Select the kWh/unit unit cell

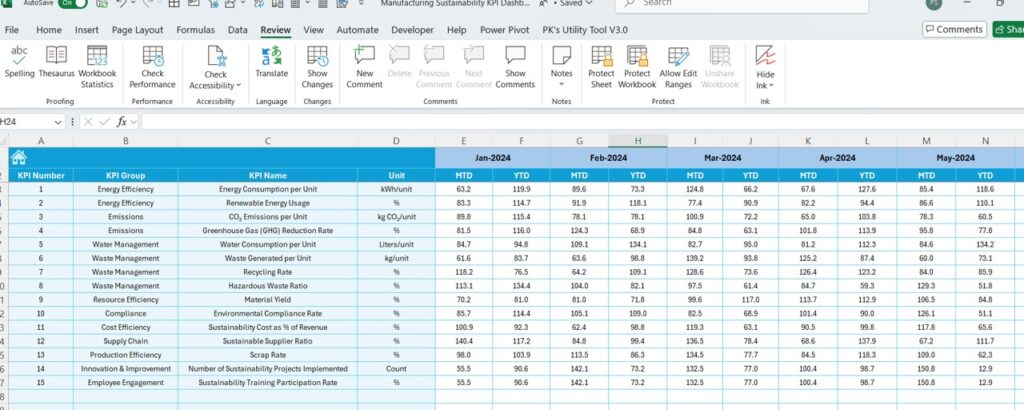click(396, 189)
